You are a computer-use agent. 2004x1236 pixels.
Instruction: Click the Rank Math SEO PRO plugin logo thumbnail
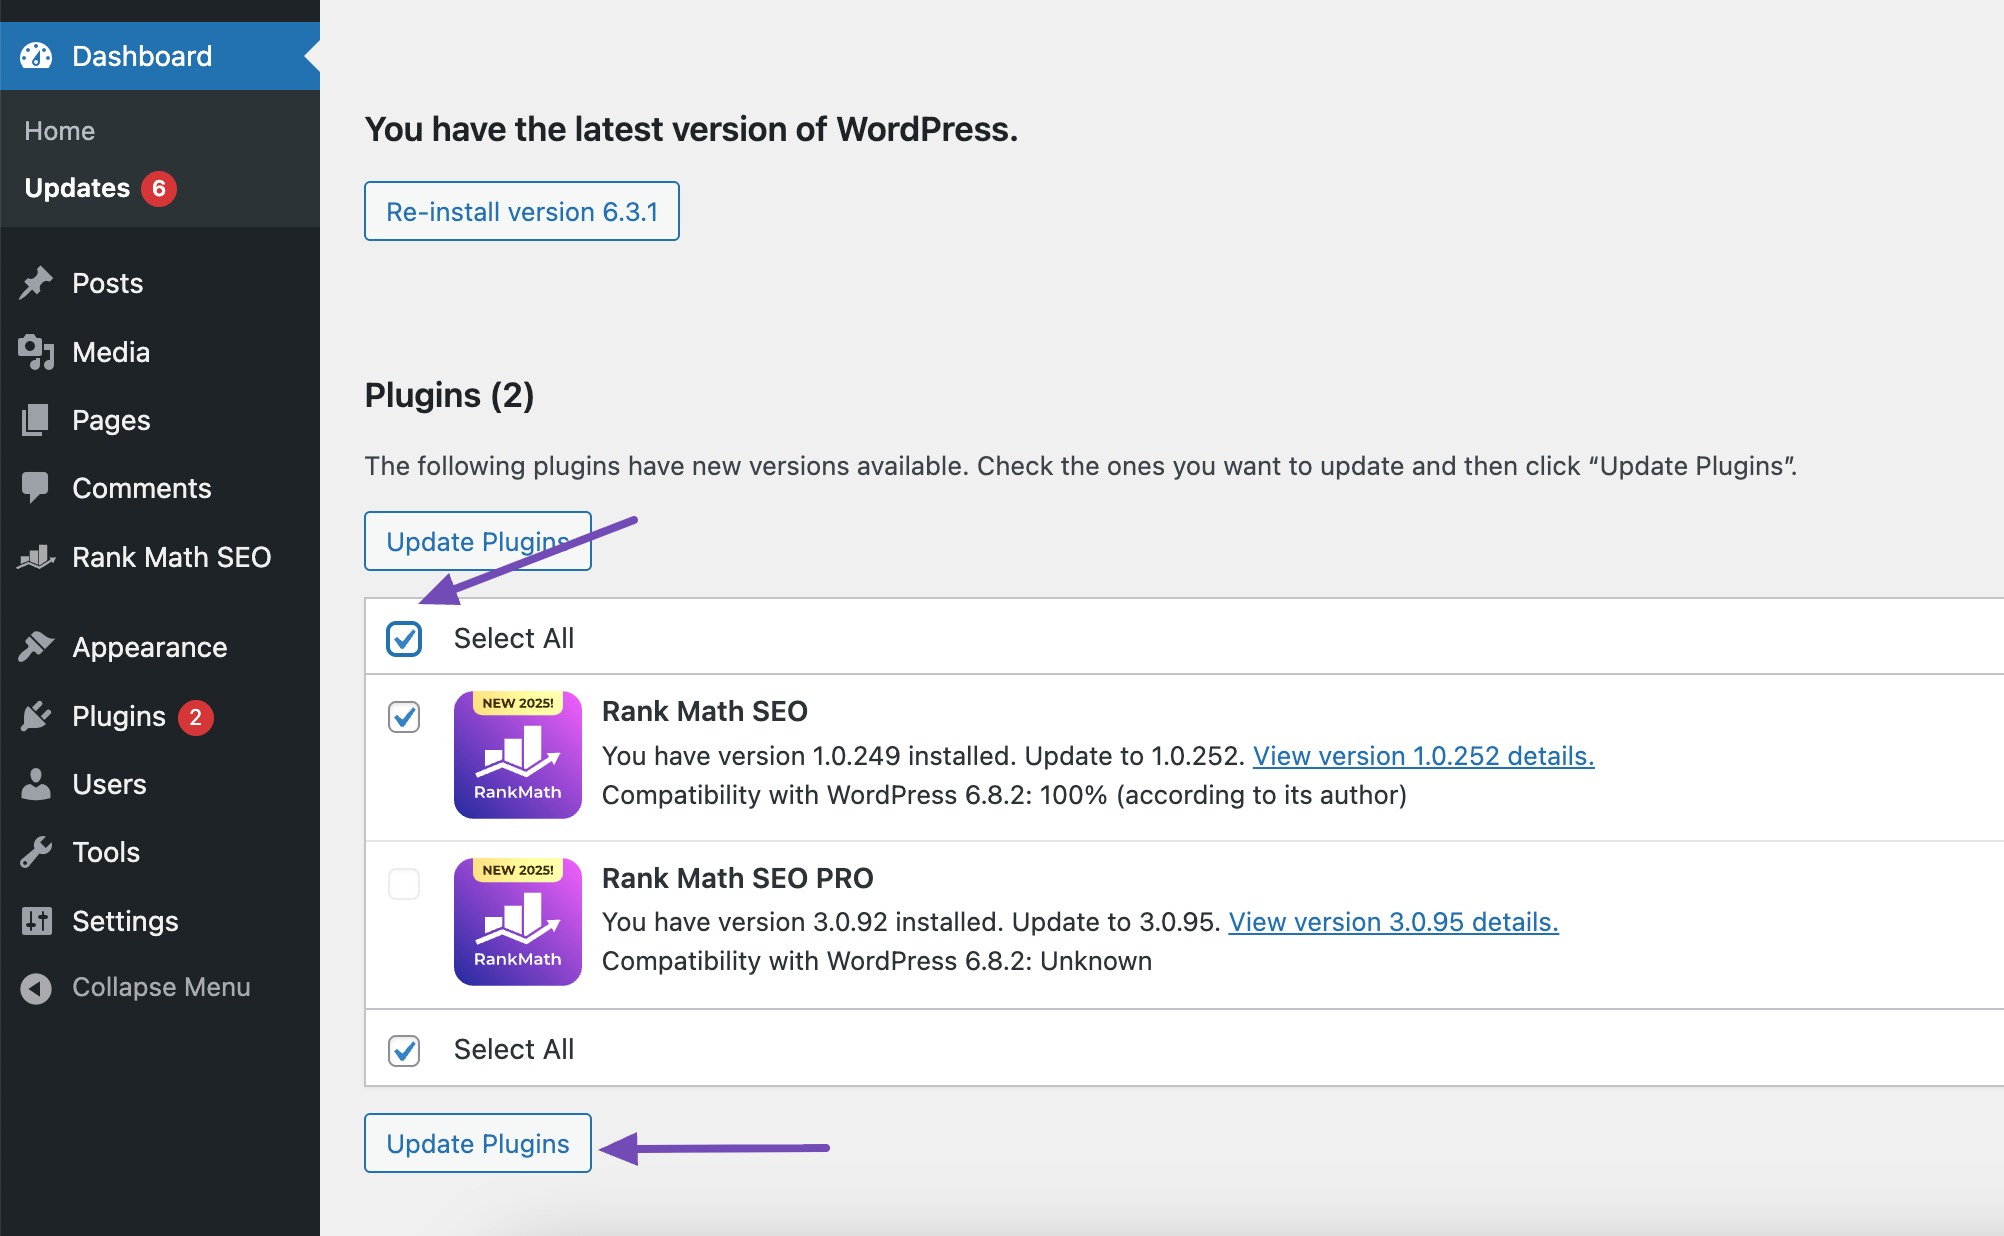[518, 922]
